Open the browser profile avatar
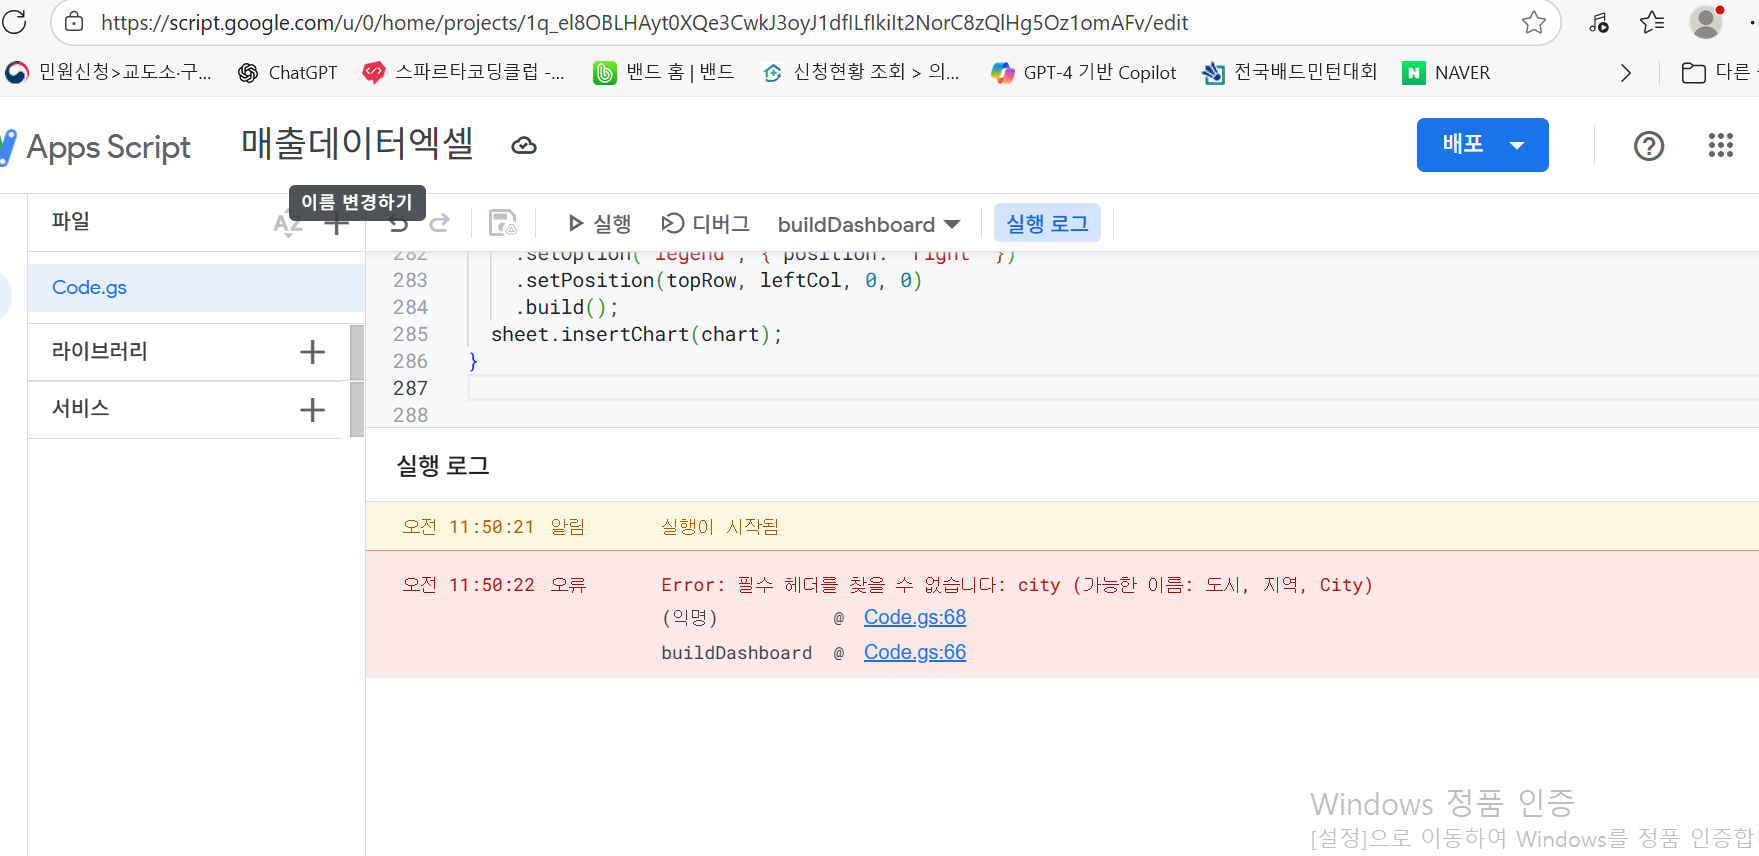This screenshot has width=1759, height=856. click(x=1706, y=22)
